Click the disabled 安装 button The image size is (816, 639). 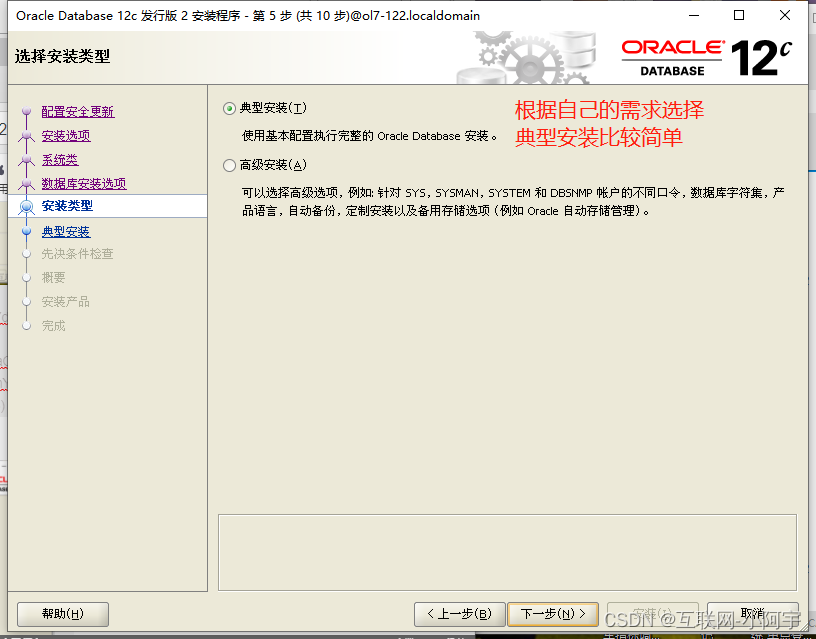pyautogui.click(x=653, y=614)
